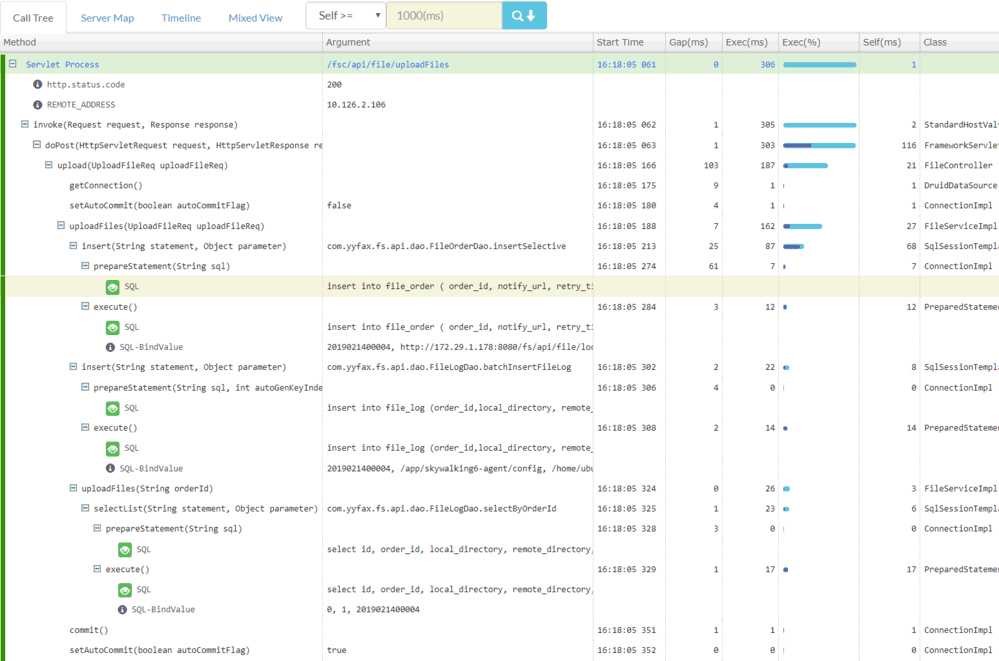Click the search download button

[524, 16]
